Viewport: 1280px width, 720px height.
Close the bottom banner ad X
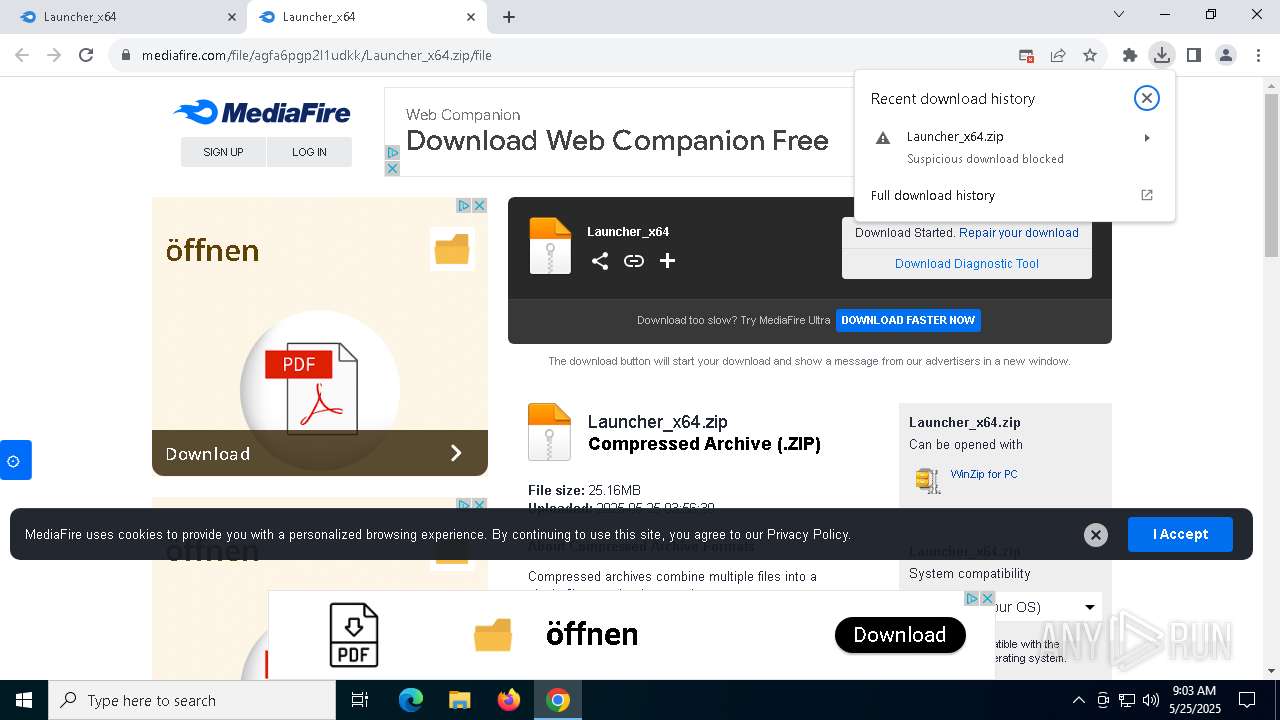[987, 598]
